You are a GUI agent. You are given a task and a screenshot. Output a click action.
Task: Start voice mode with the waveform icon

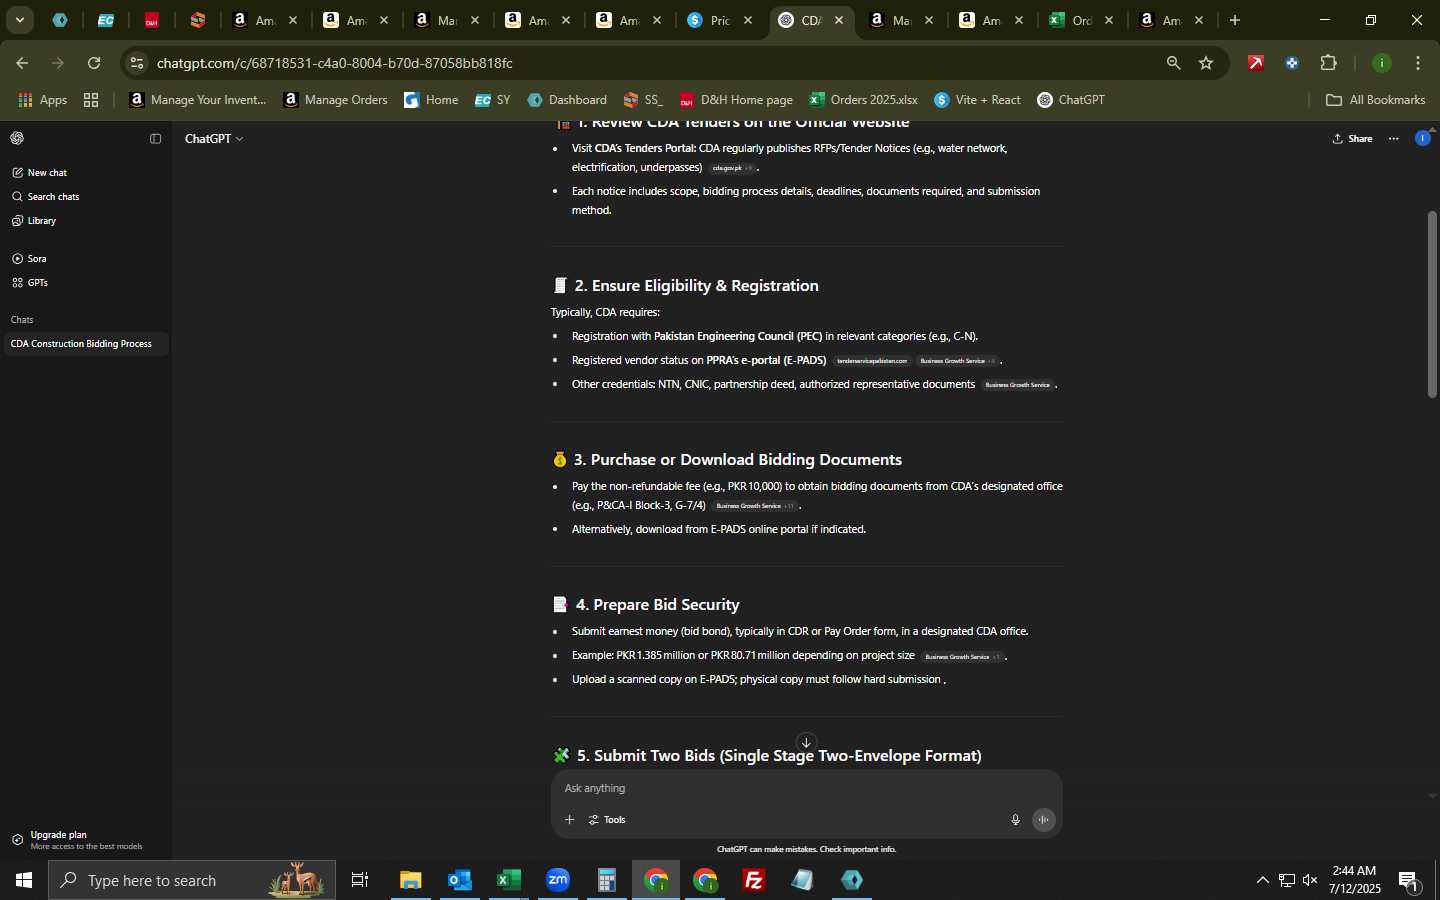pyautogui.click(x=1043, y=820)
